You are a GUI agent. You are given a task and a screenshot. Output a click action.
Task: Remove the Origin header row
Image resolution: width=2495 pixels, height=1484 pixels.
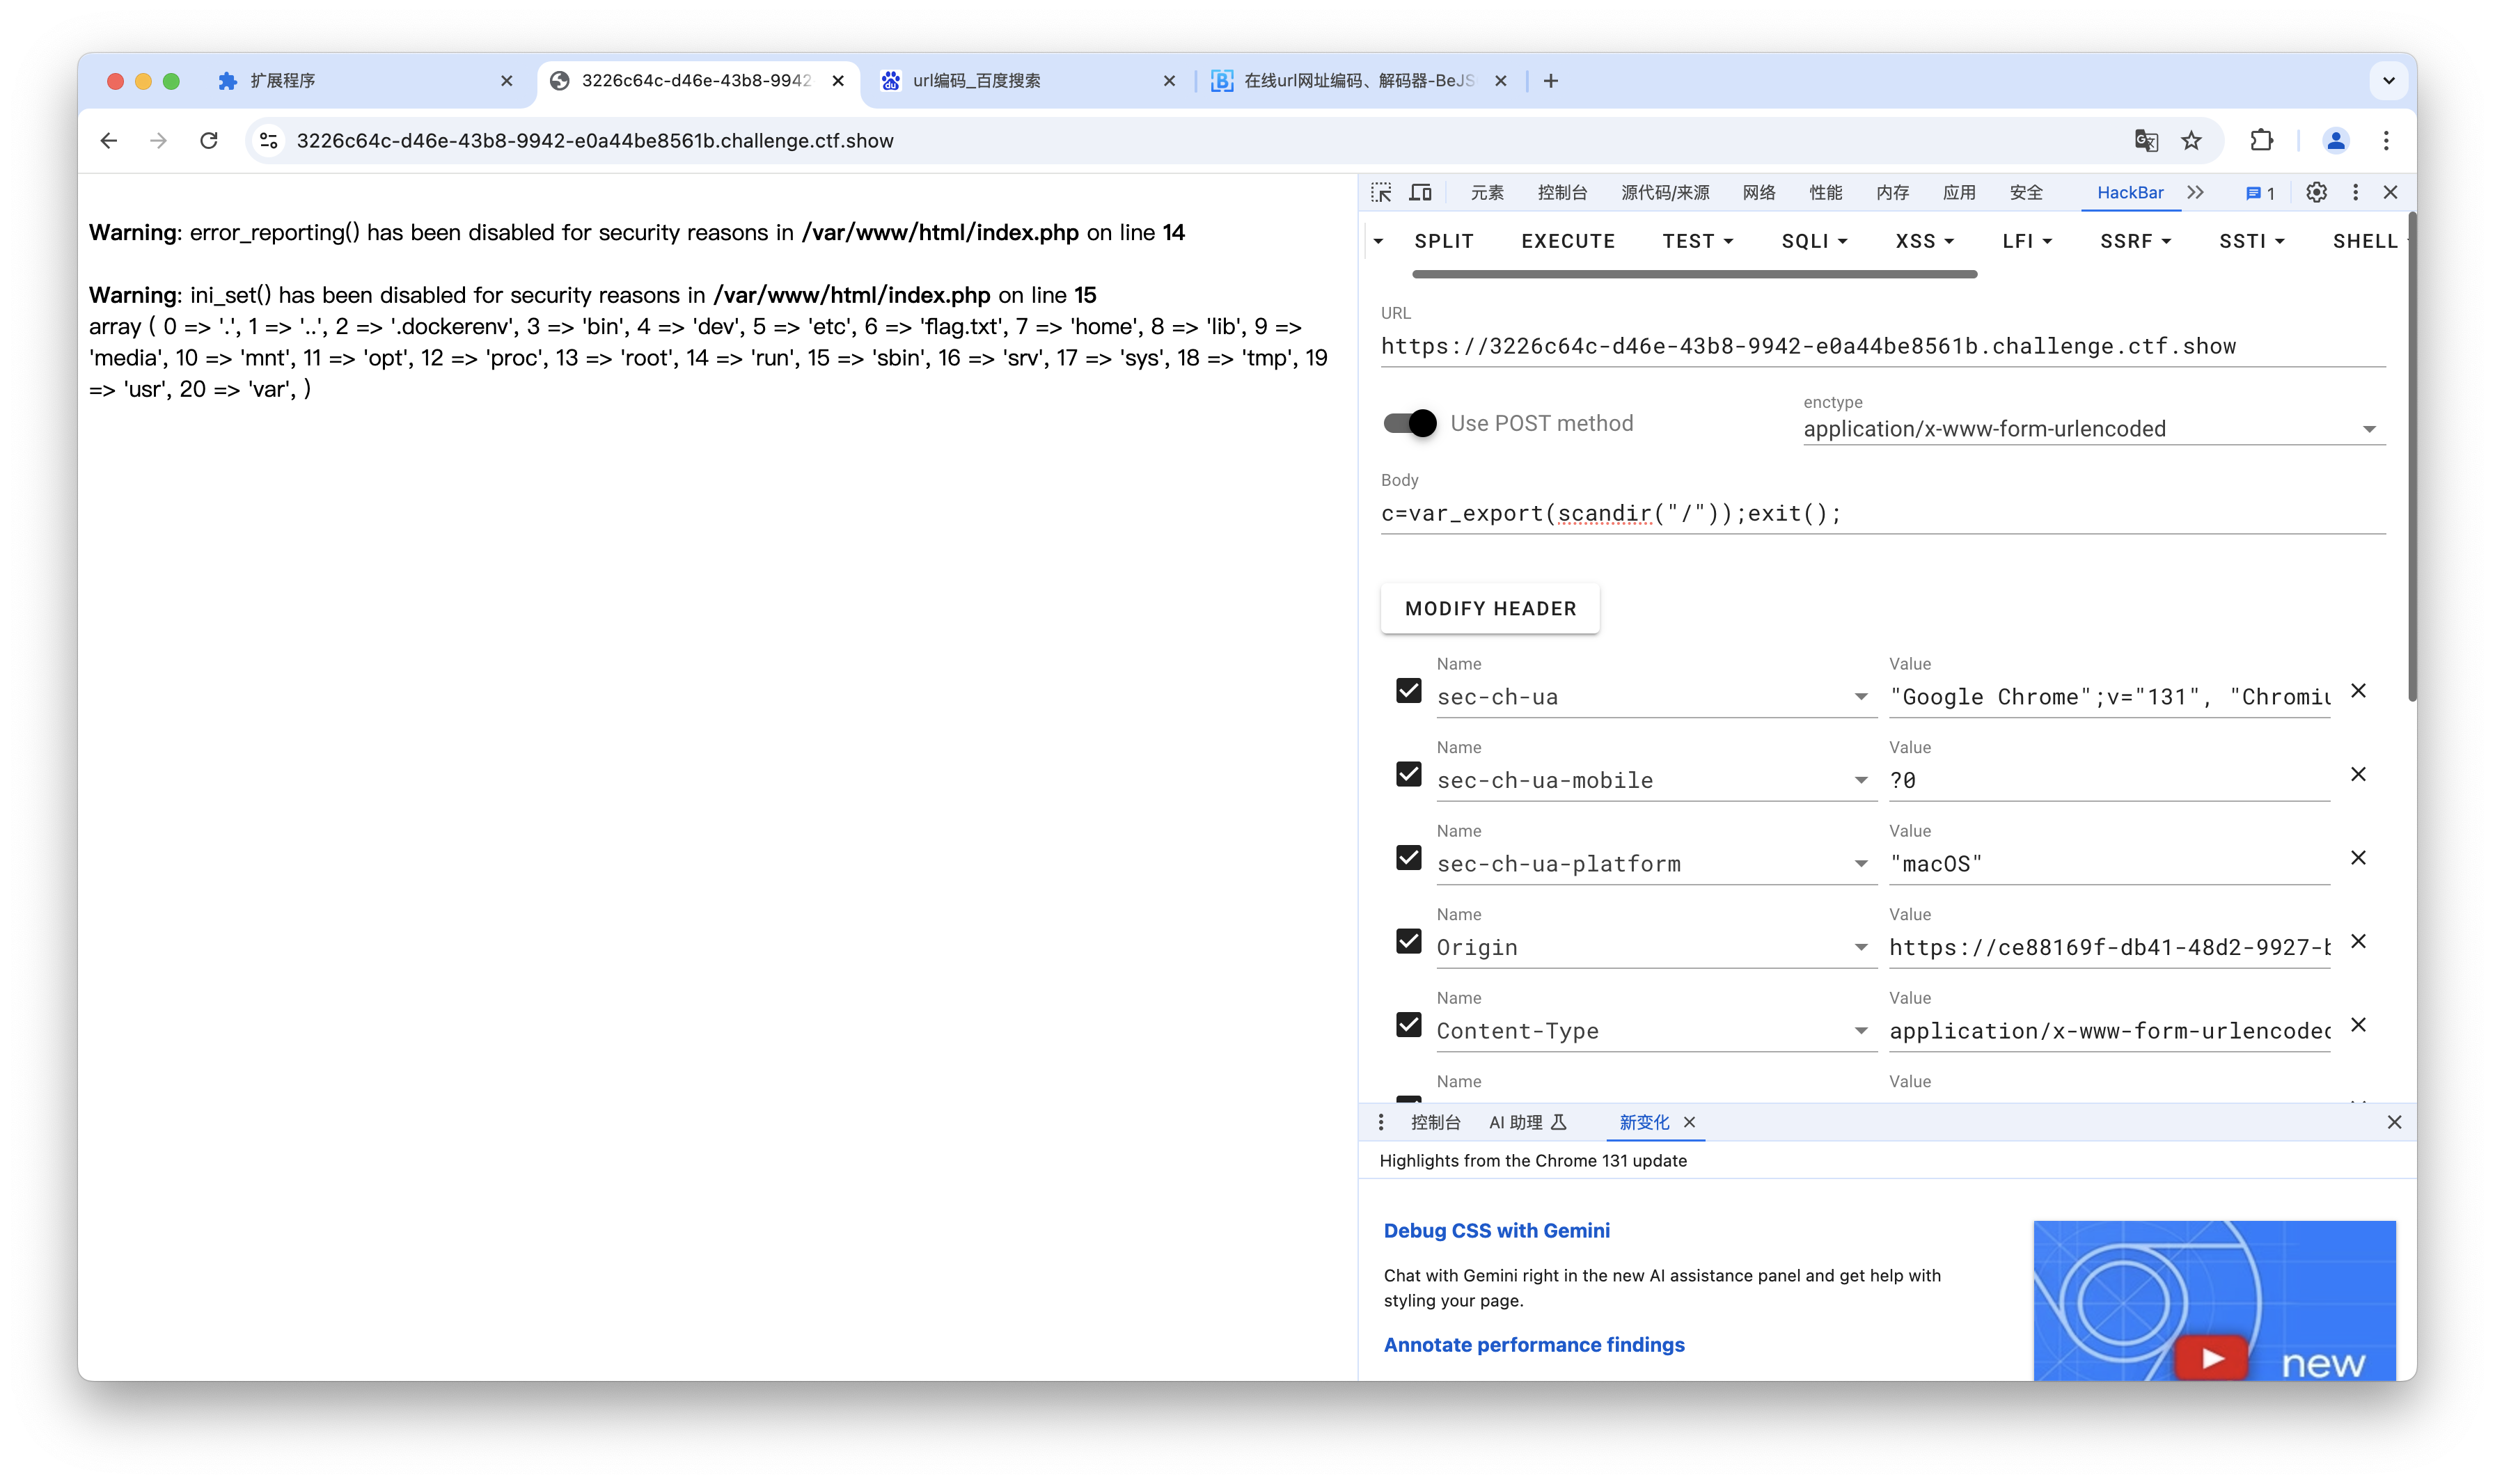tap(2358, 941)
